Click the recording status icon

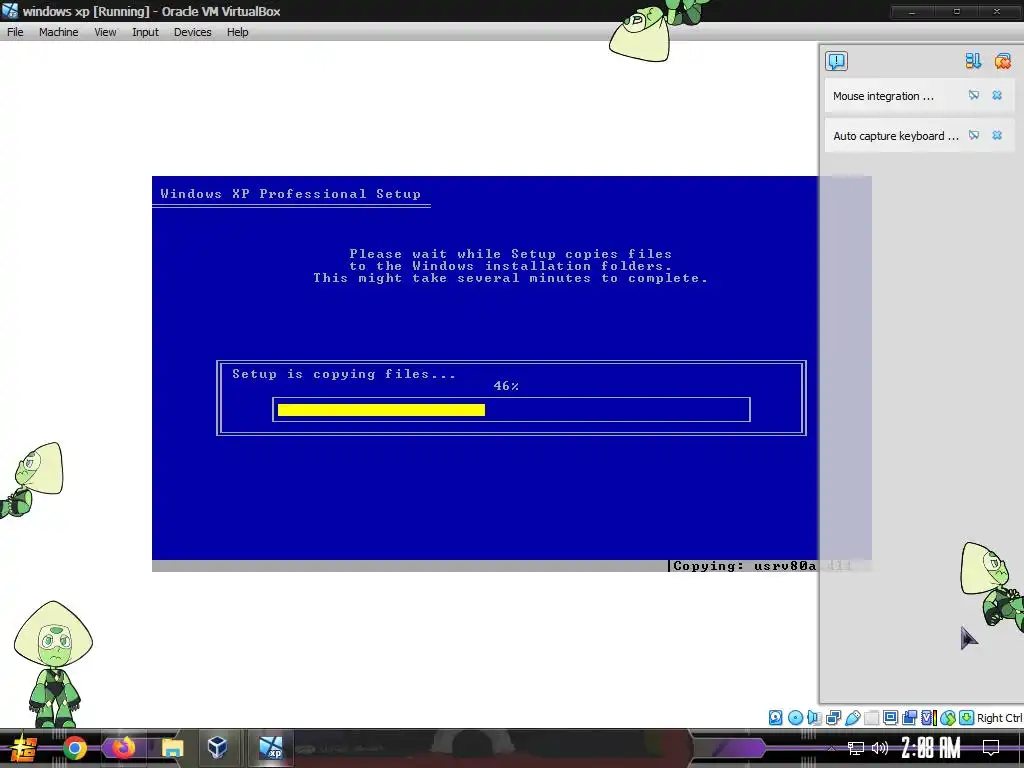909,718
